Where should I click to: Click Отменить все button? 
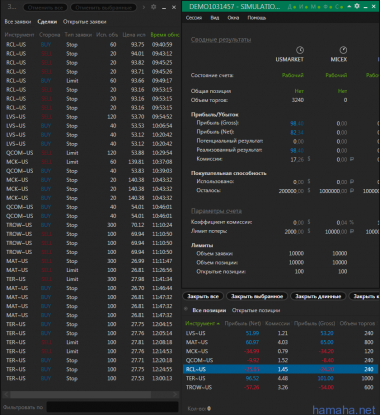(46, 7)
